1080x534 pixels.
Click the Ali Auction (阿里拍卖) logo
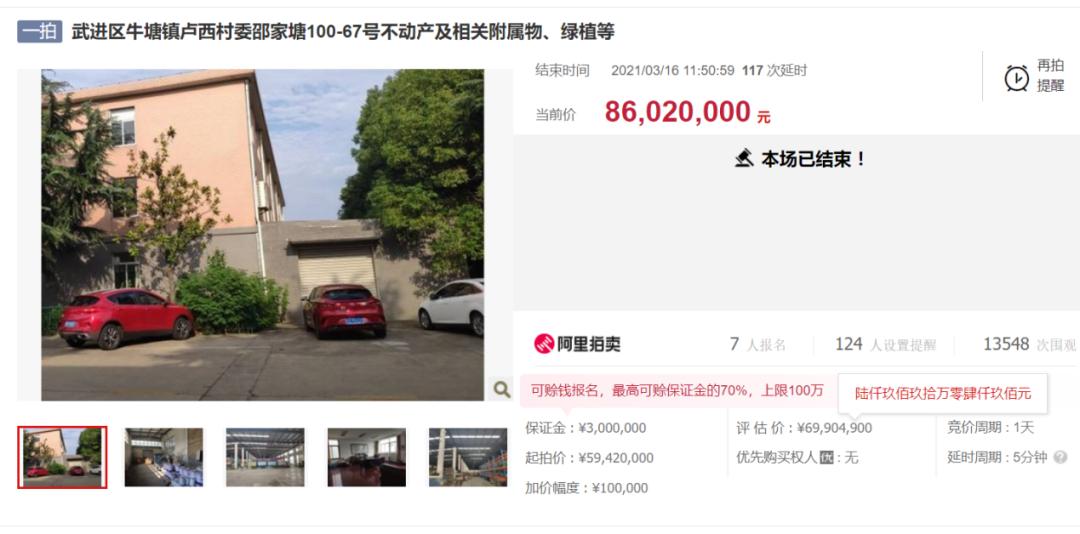577,344
